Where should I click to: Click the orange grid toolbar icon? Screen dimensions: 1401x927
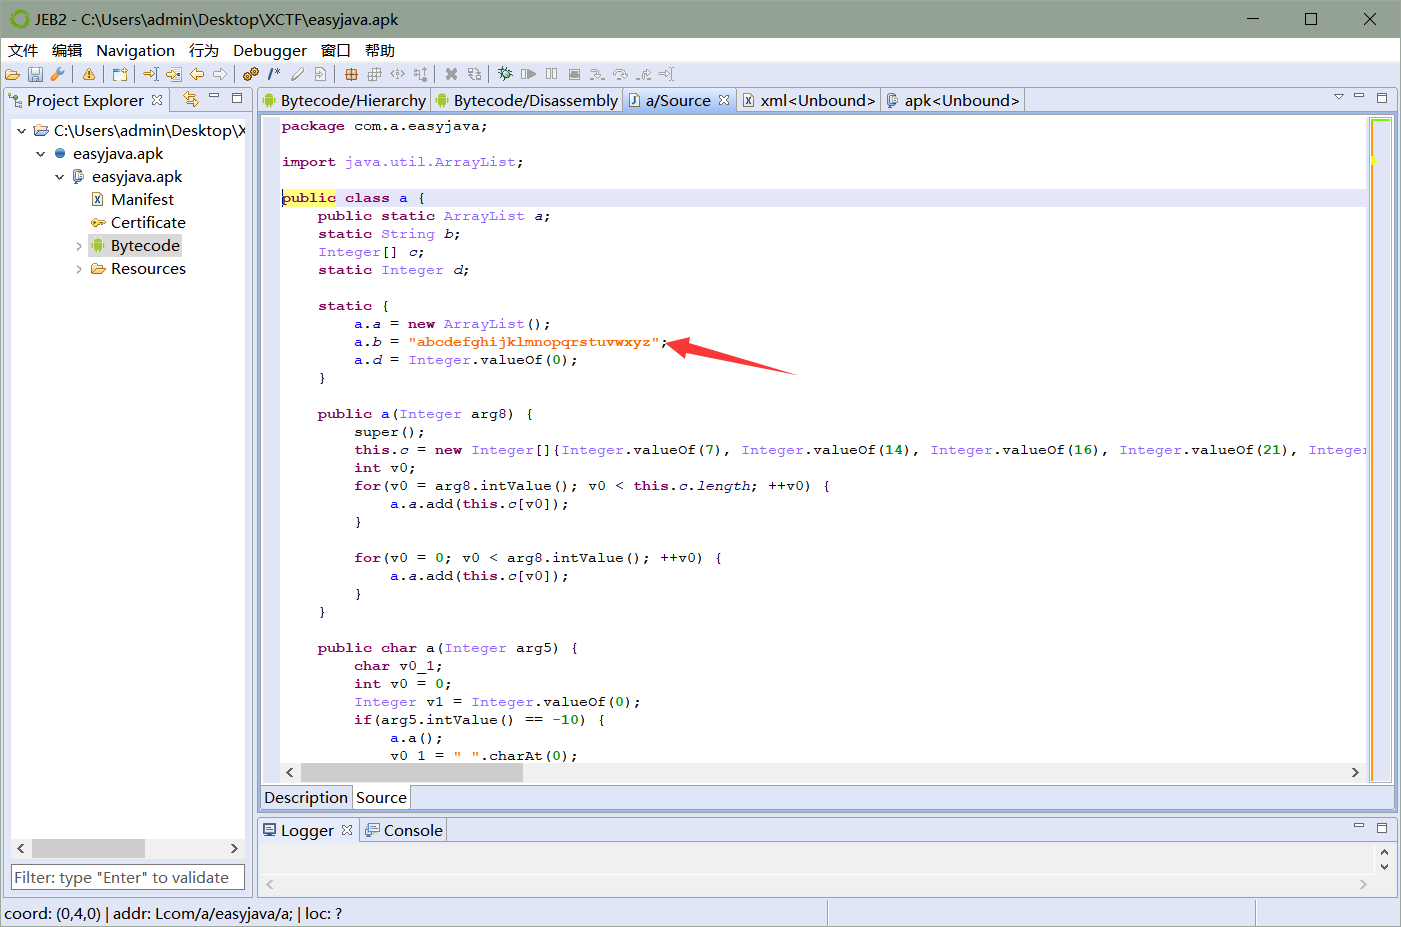(x=351, y=74)
